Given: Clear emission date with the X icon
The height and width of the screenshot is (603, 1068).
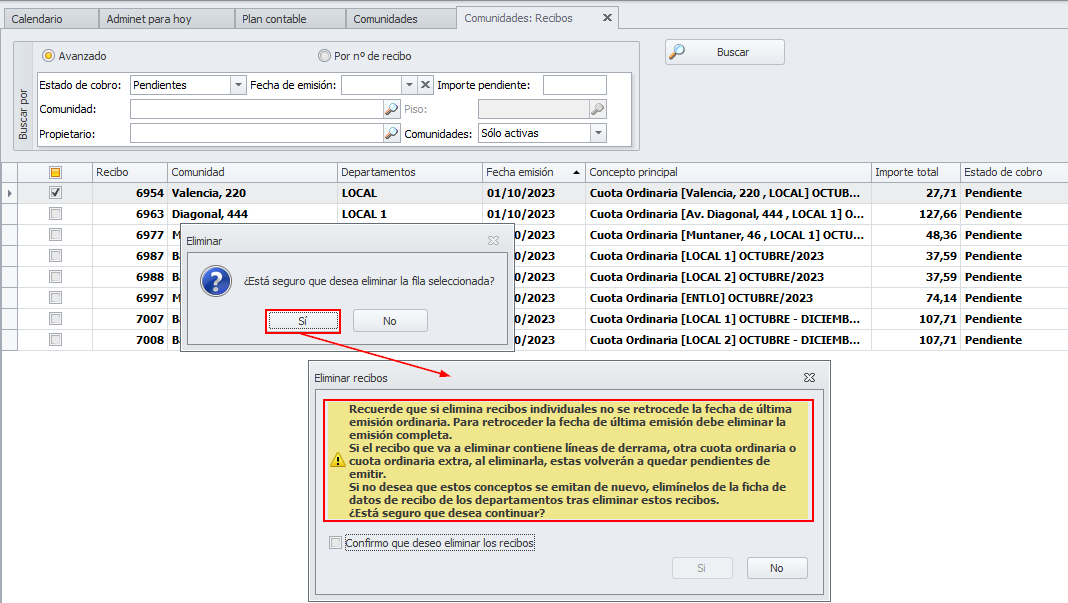Looking at the screenshot, I should (x=425, y=85).
